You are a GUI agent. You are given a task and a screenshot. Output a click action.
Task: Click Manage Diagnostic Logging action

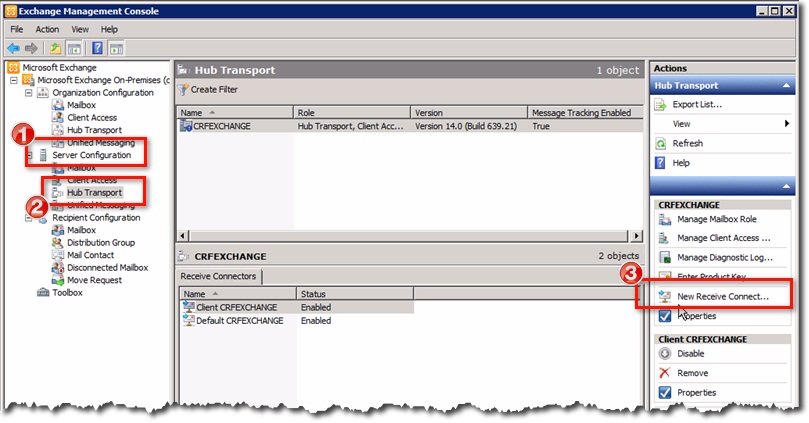pos(725,257)
